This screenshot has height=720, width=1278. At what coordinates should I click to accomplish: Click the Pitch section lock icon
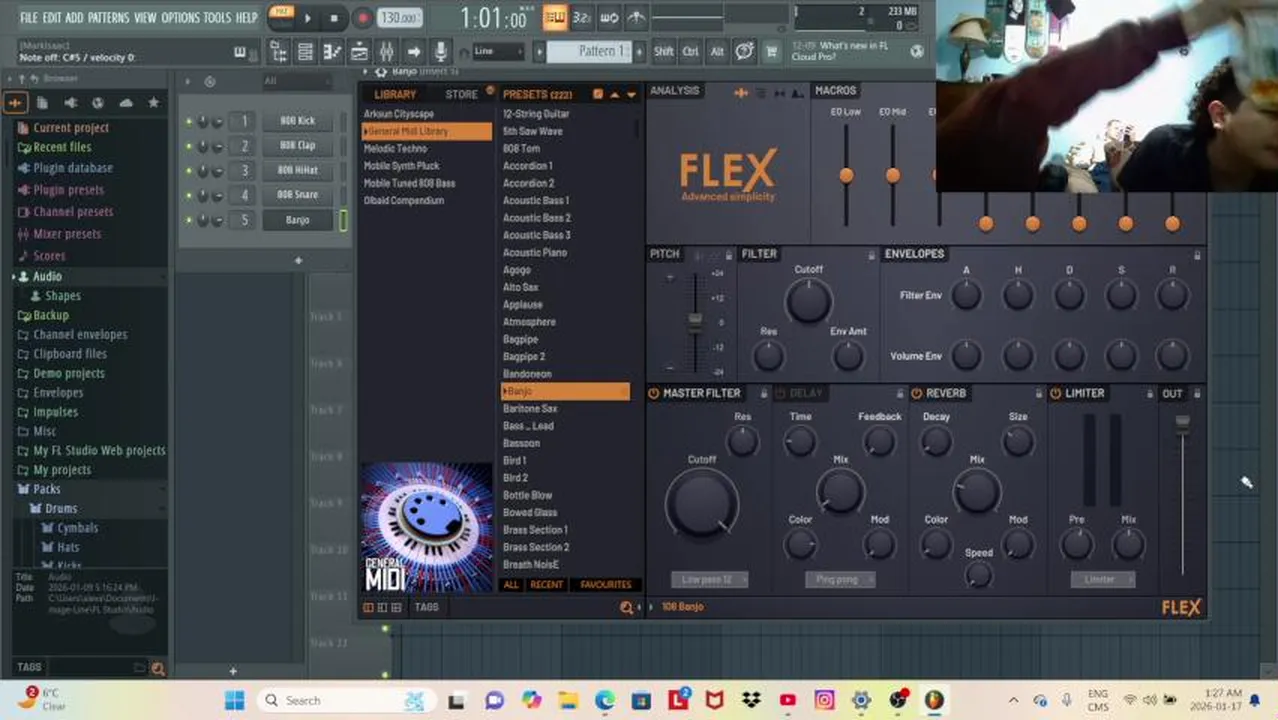tap(728, 255)
